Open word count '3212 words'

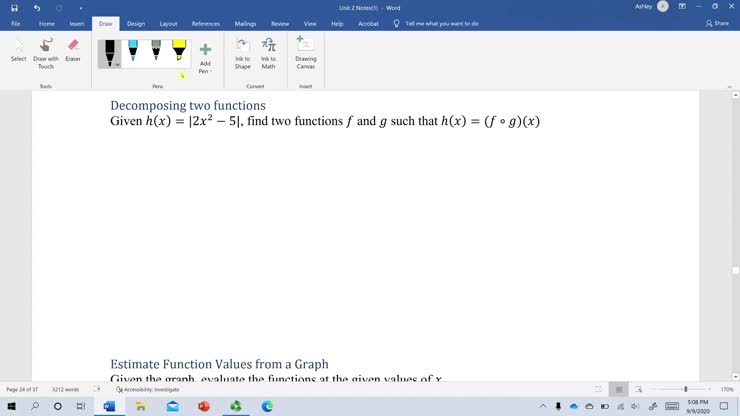(66, 390)
